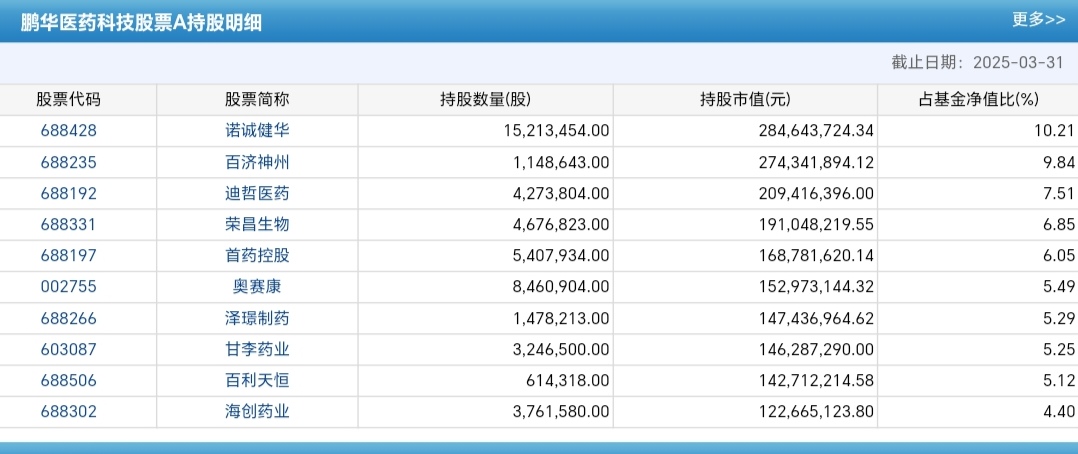Open stock code 688331
Screen dimensions: 1078x454
pyautogui.click(x=68, y=224)
